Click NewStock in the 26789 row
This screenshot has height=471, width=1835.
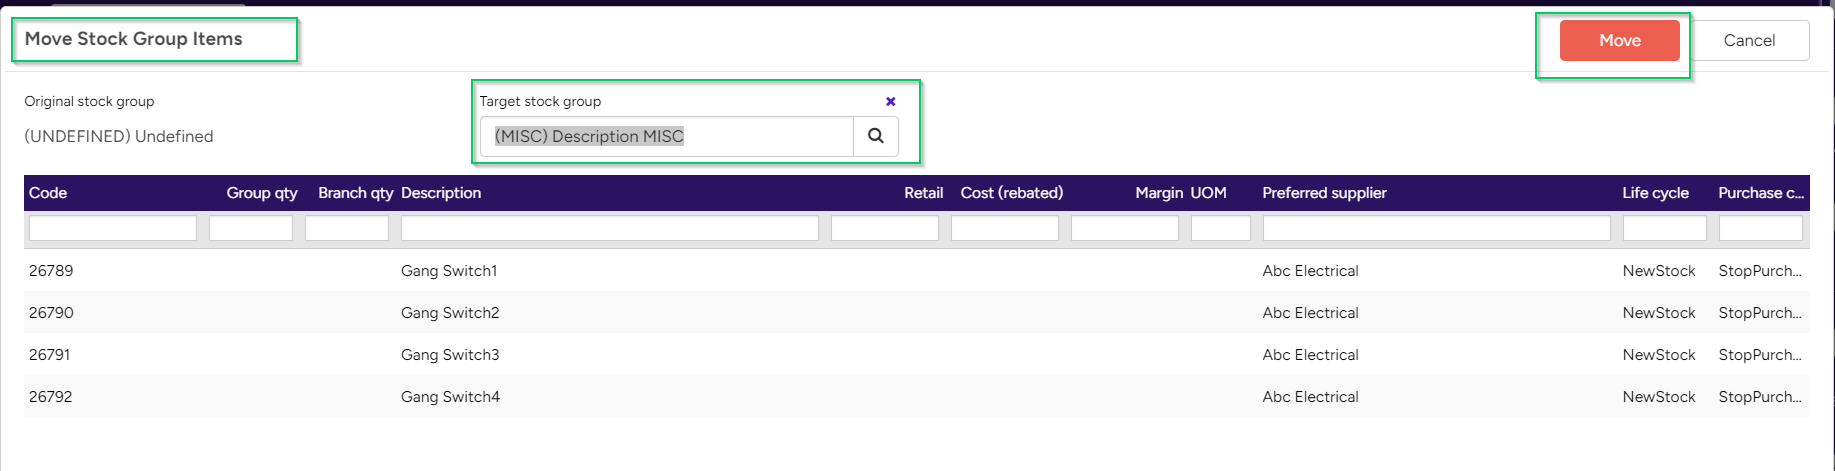click(1659, 271)
